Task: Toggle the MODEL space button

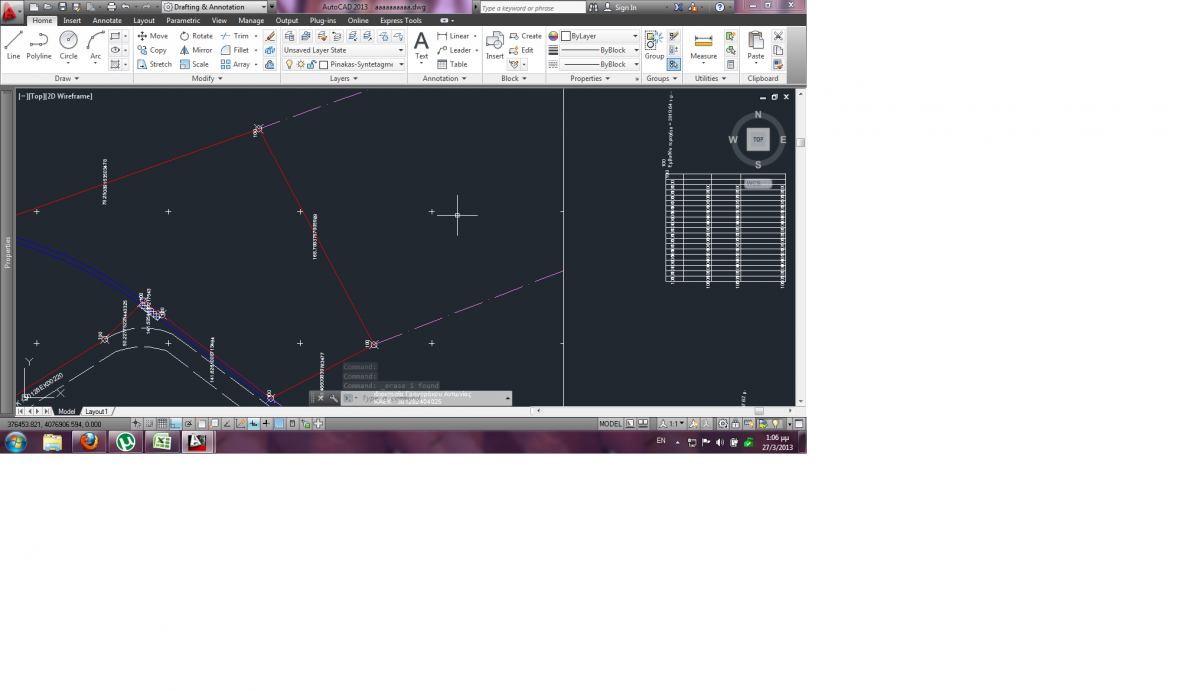Action: 610,424
